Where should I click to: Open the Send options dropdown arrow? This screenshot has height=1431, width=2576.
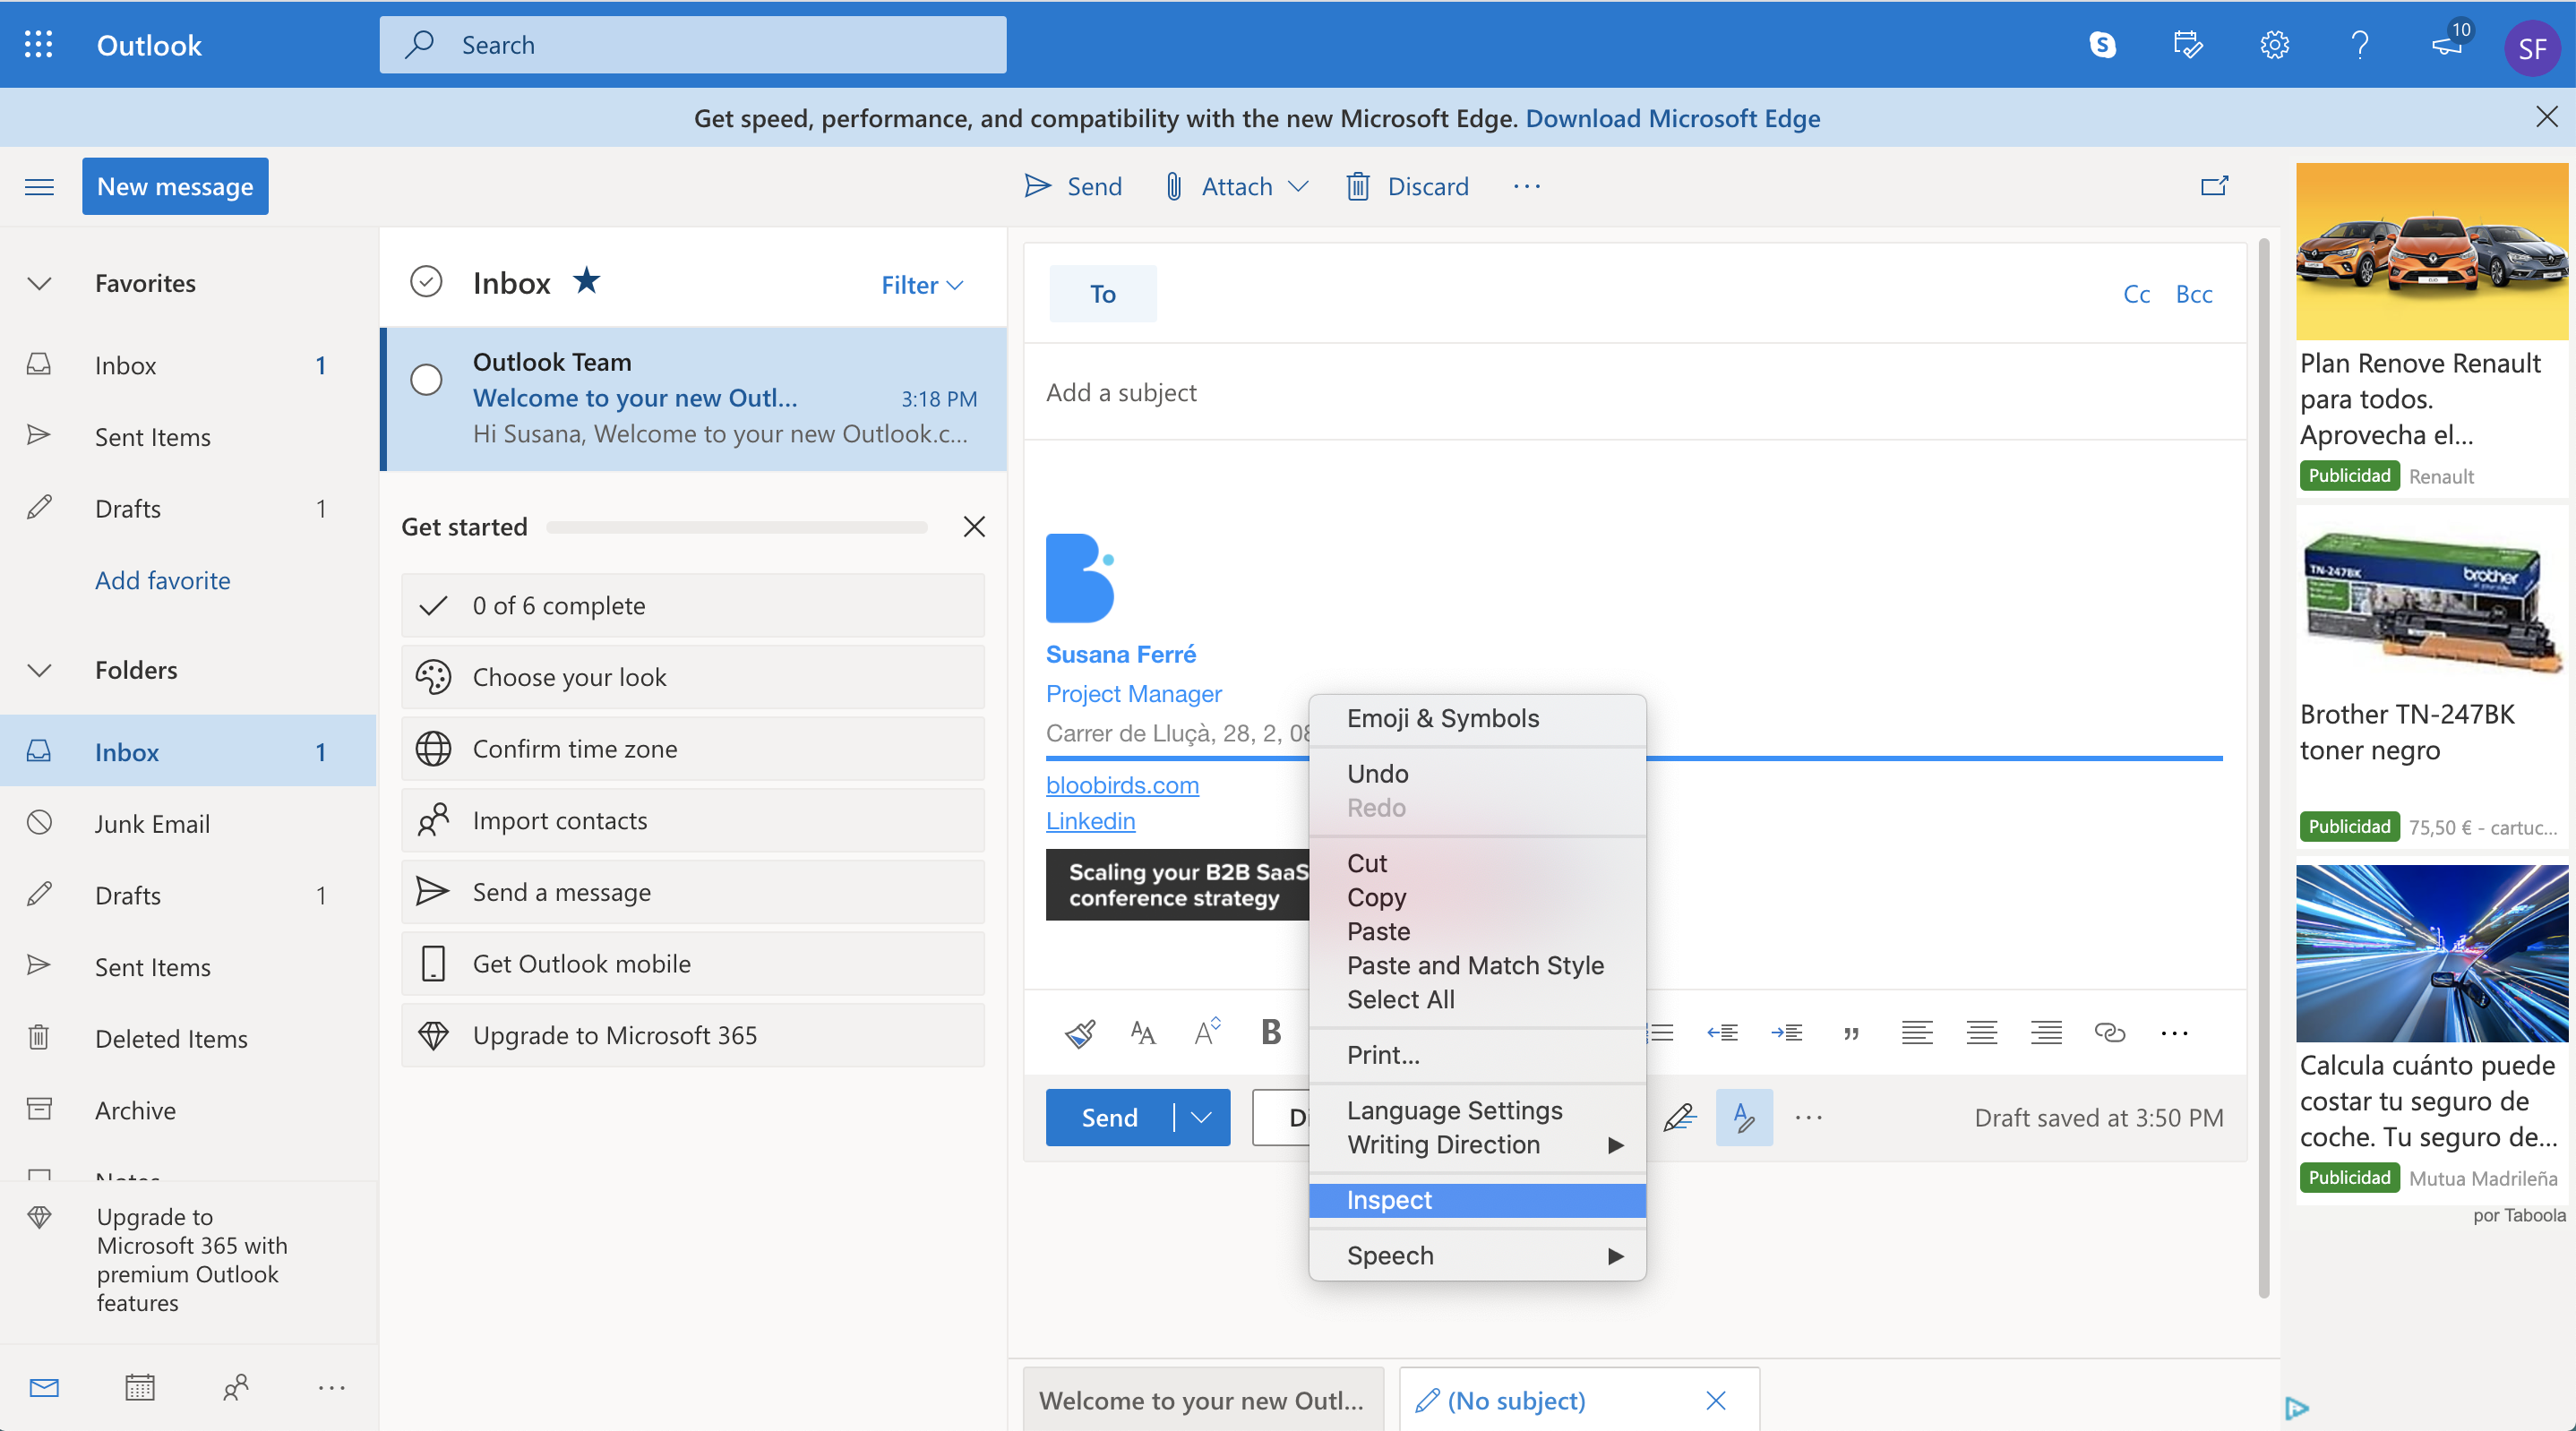point(1201,1117)
